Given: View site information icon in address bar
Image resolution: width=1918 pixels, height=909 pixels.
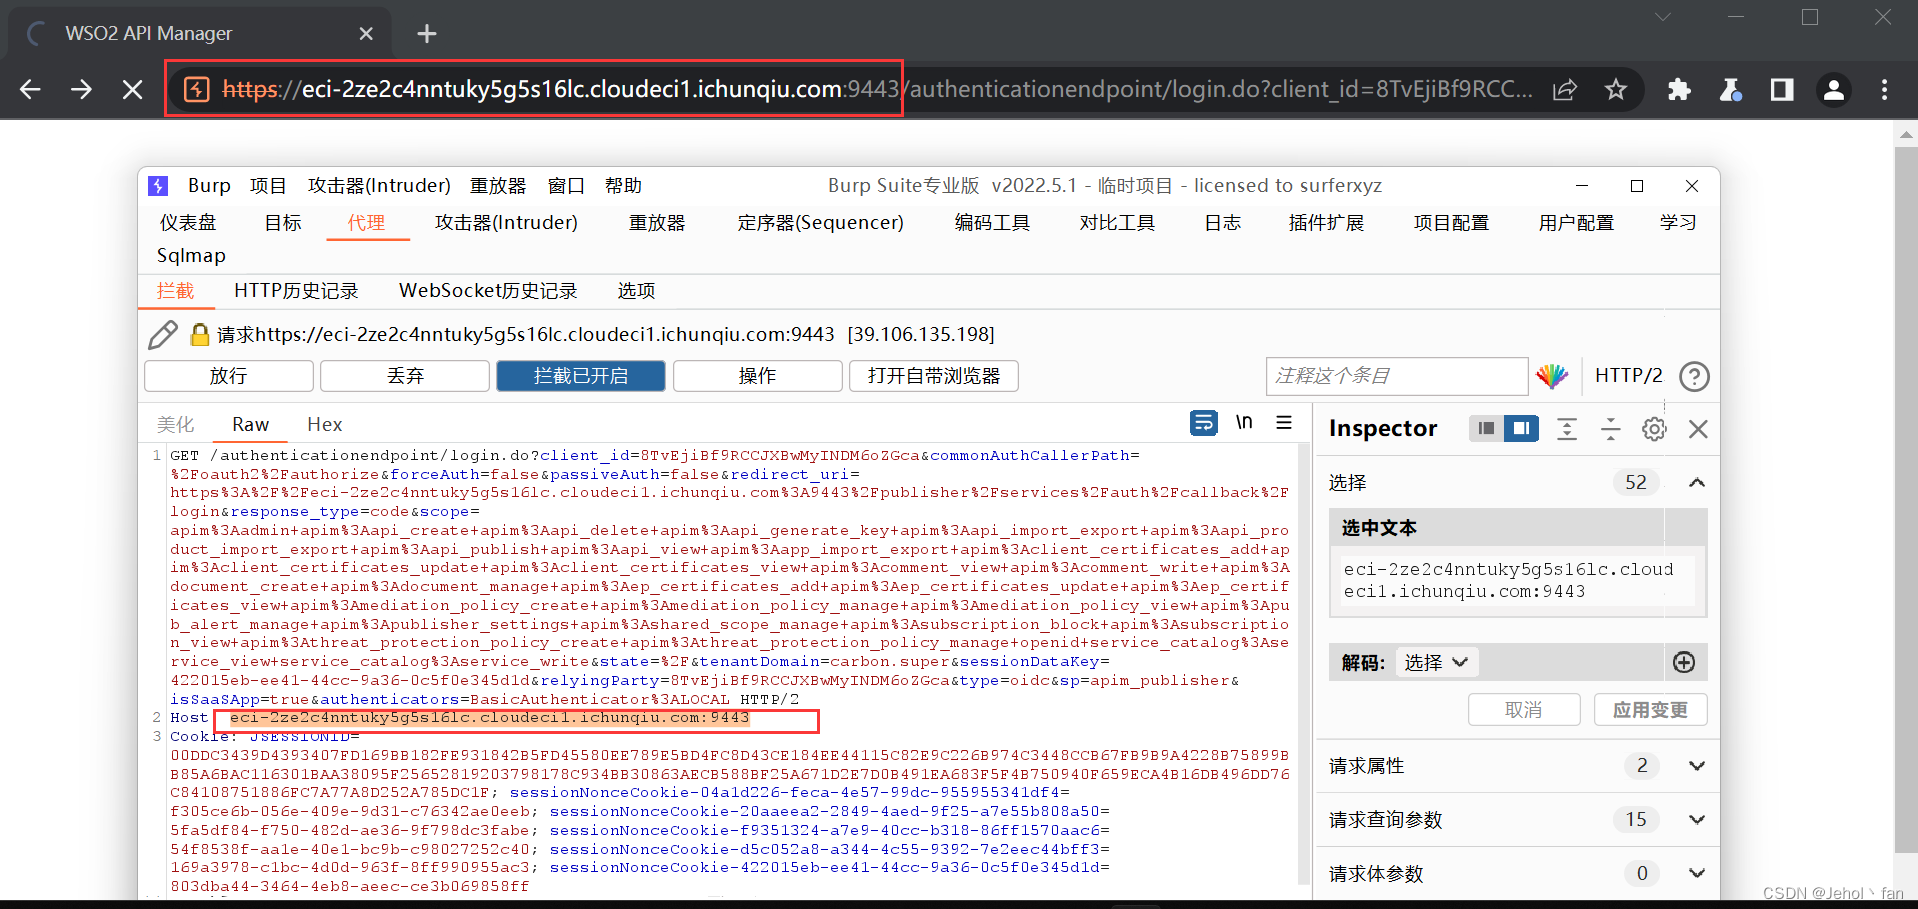Looking at the screenshot, I should pos(197,90).
